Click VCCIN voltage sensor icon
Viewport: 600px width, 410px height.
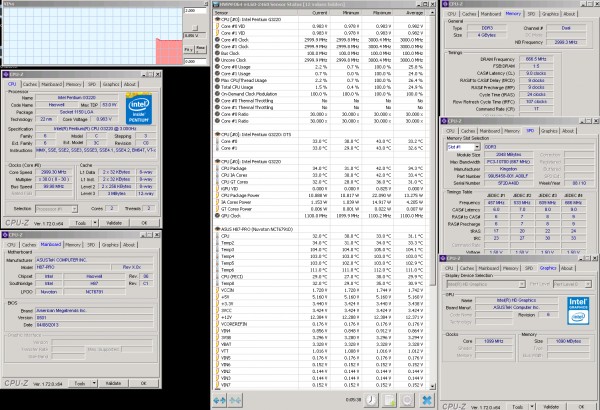tap(217, 290)
